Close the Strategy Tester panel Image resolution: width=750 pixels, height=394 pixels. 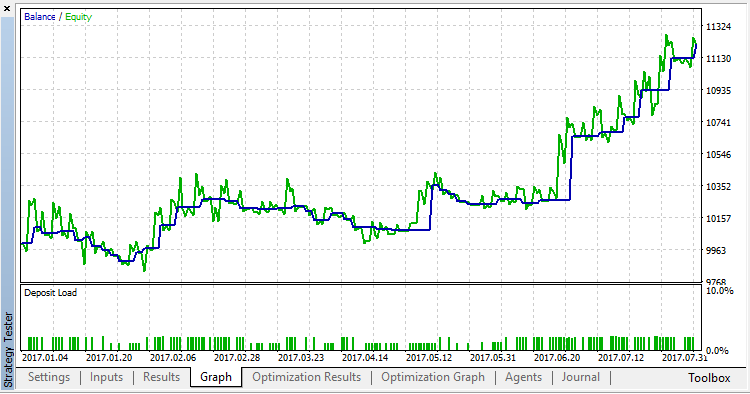(7, 8)
